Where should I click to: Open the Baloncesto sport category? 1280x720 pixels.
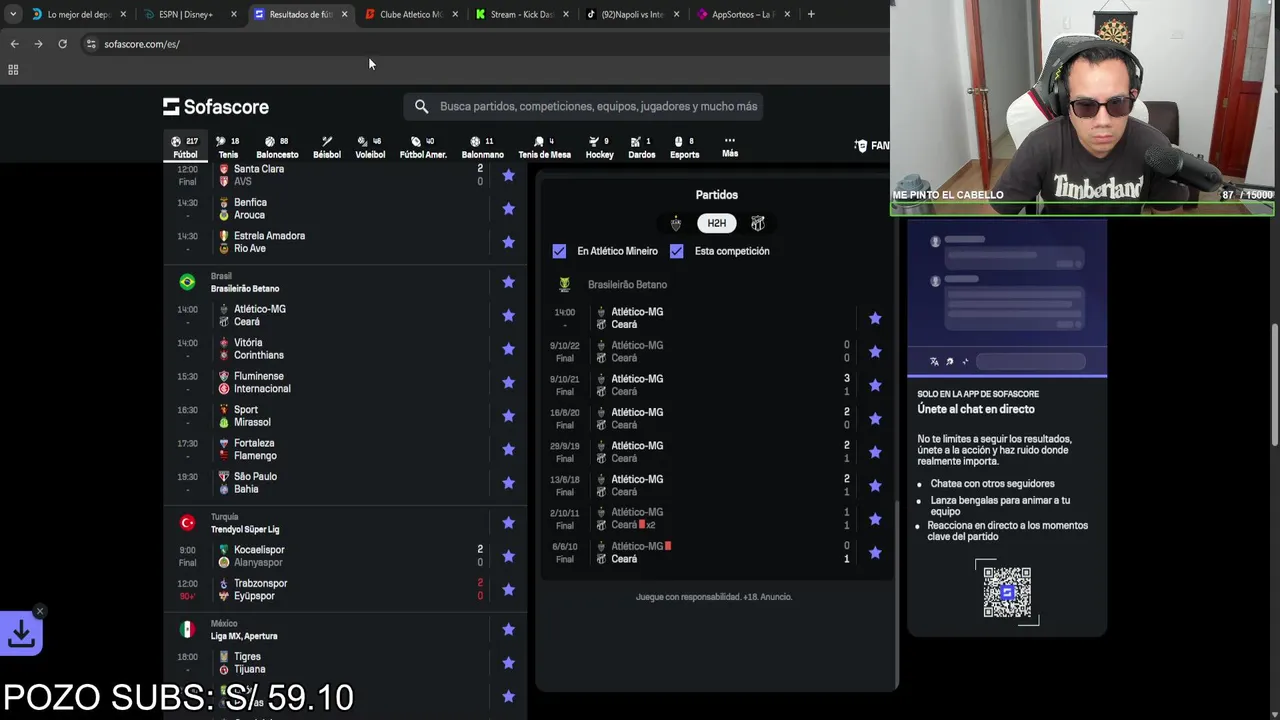(x=277, y=147)
